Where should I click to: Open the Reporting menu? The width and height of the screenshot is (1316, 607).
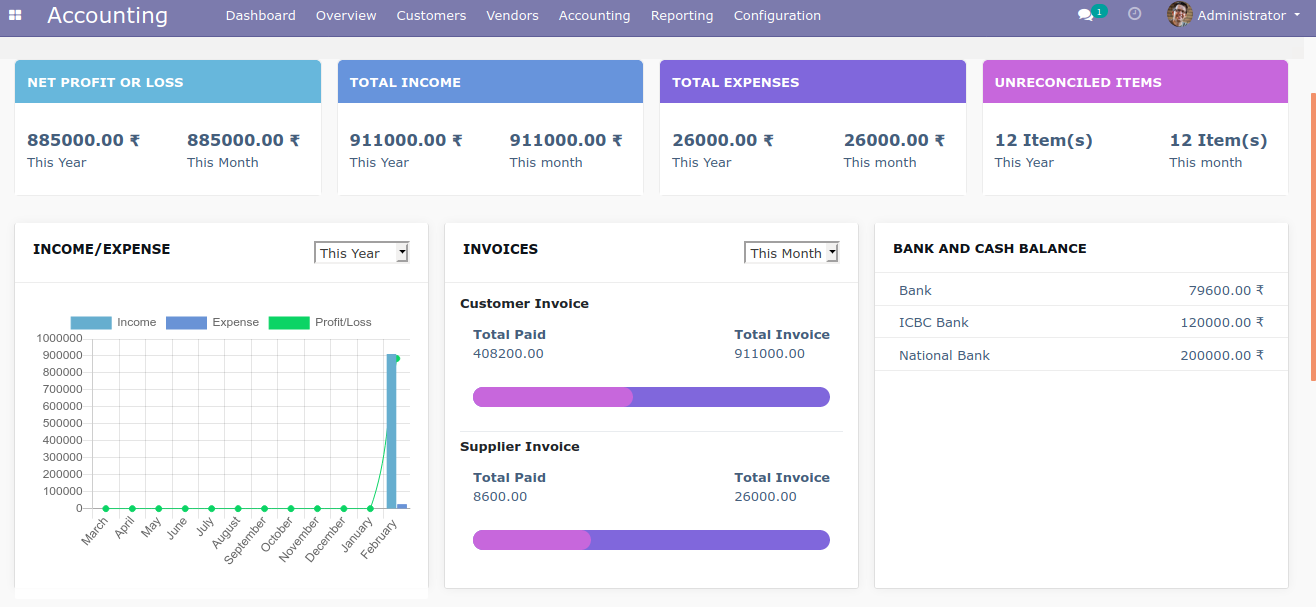(682, 15)
